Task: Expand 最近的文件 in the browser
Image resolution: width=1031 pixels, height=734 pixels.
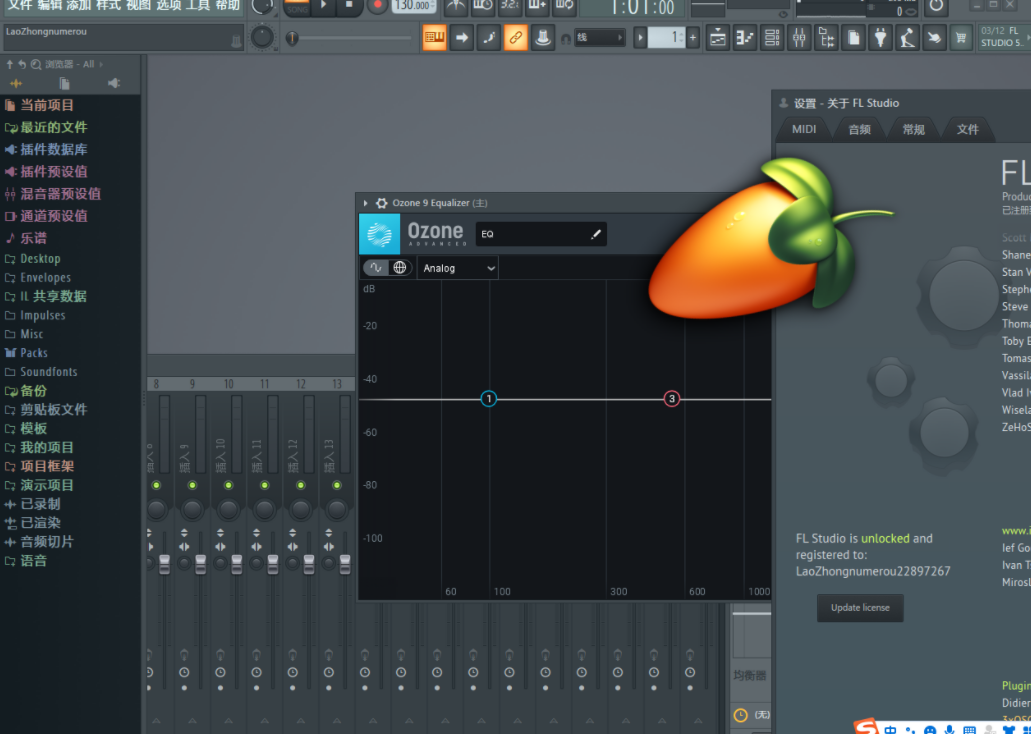Action: tap(45, 128)
